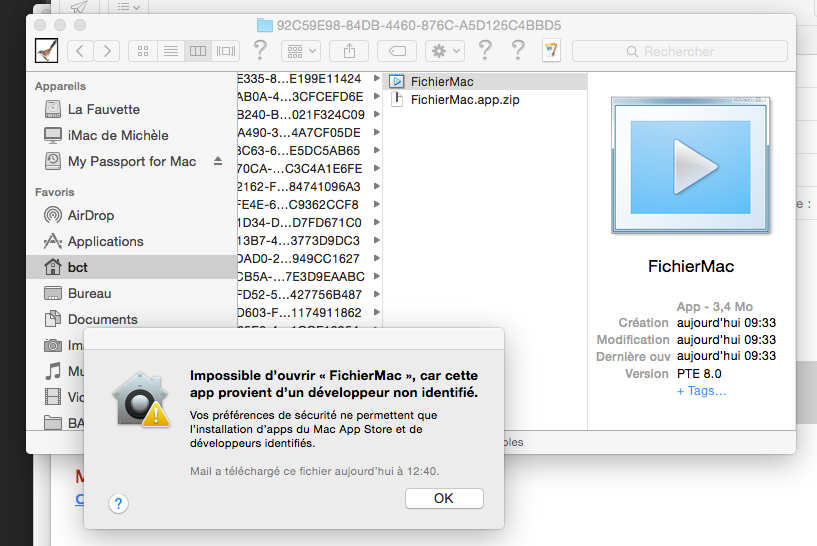Click the + Tags… link
This screenshot has height=546, width=817.
click(x=701, y=391)
